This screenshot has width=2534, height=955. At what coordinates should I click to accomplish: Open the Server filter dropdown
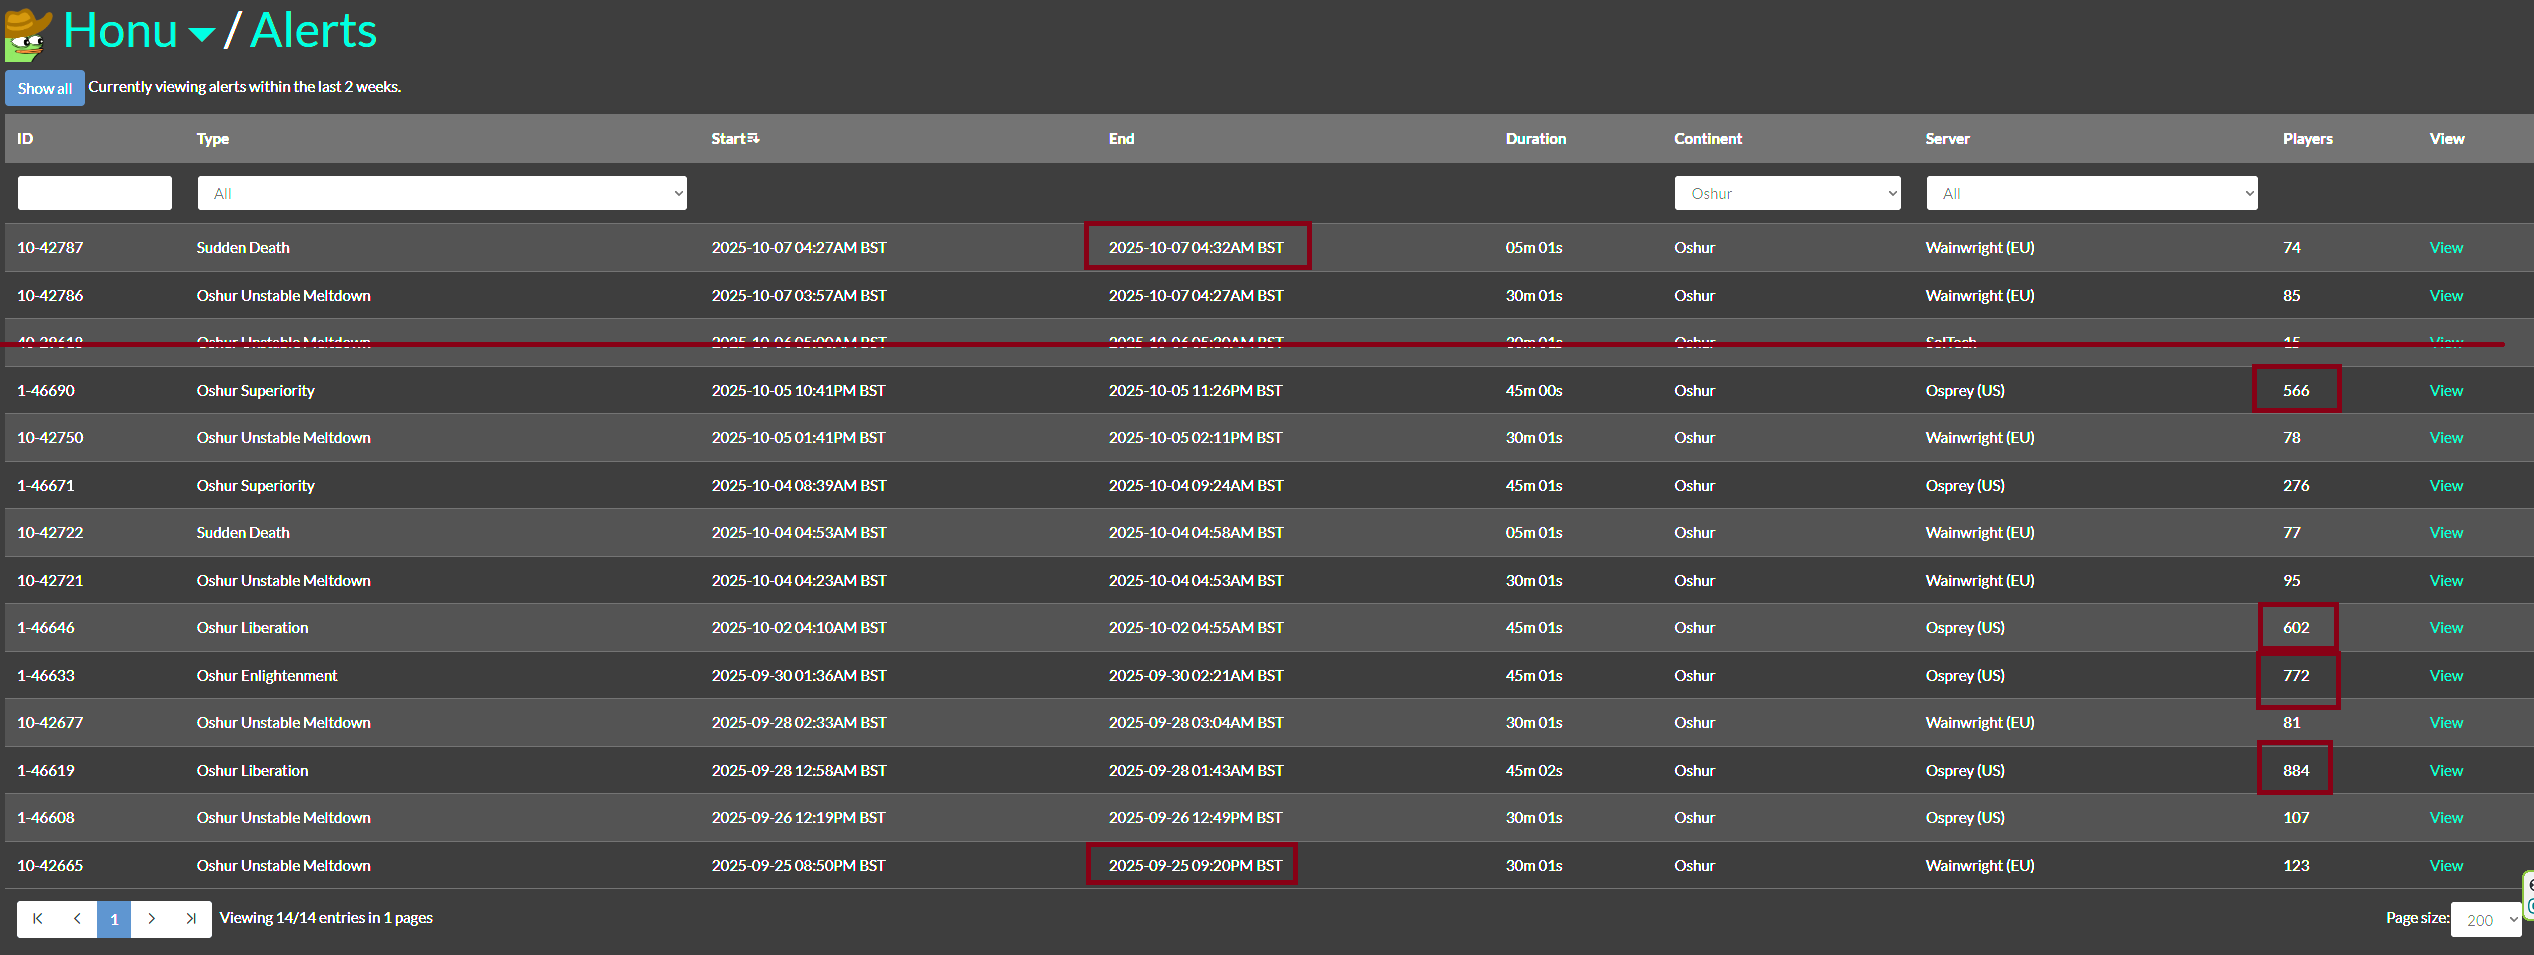click(2091, 193)
